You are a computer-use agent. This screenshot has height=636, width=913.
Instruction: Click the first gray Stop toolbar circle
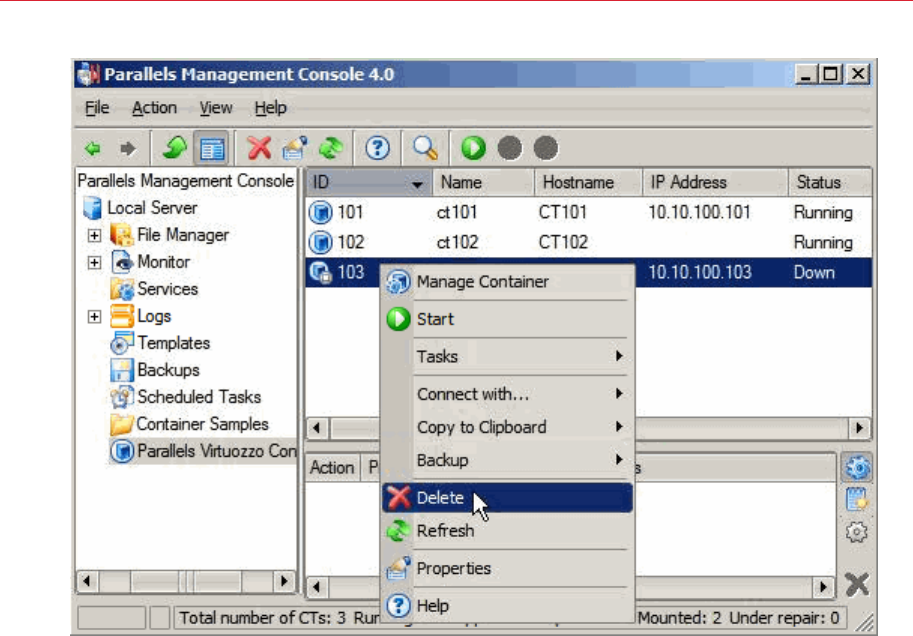[509, 148]
